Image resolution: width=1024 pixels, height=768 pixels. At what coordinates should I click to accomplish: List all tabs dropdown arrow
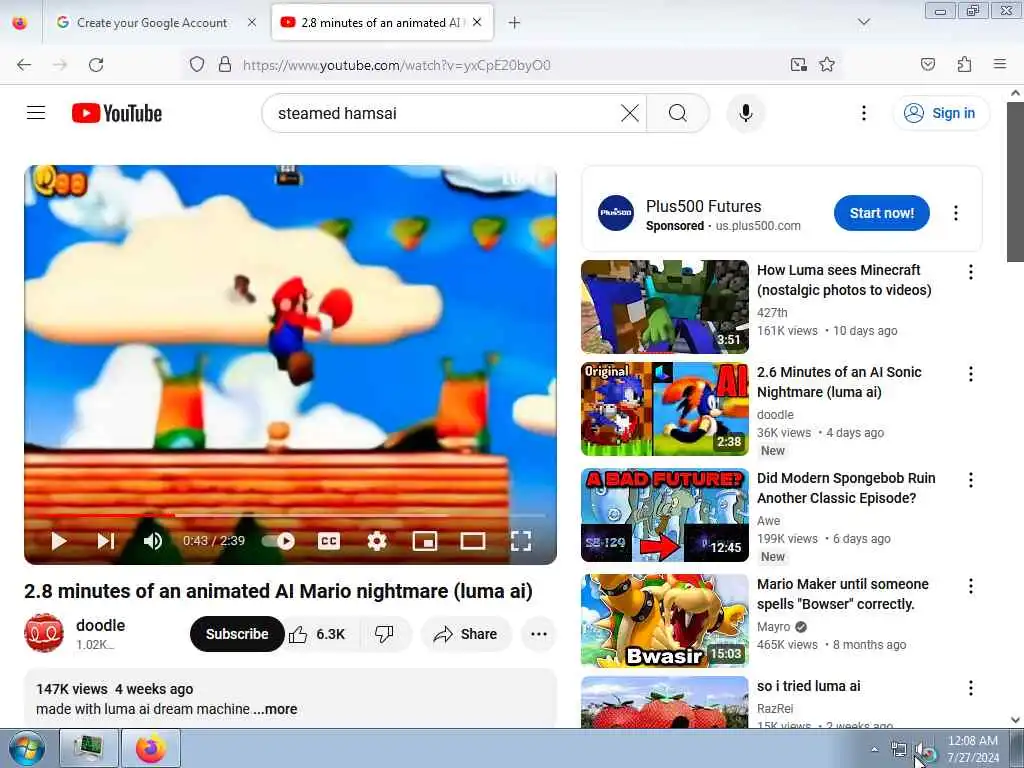tap(863, 23)
